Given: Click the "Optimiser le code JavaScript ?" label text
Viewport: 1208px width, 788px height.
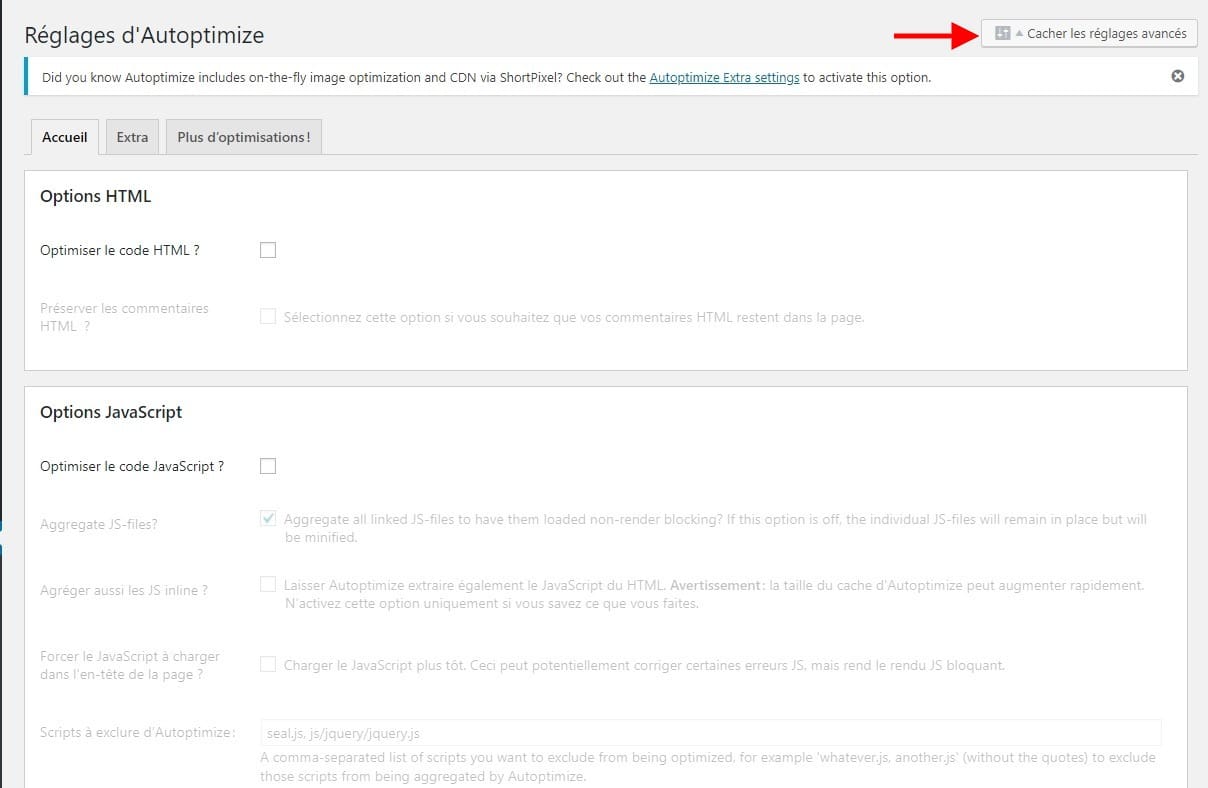Looking at the screenshot, I should coord(132,466).
